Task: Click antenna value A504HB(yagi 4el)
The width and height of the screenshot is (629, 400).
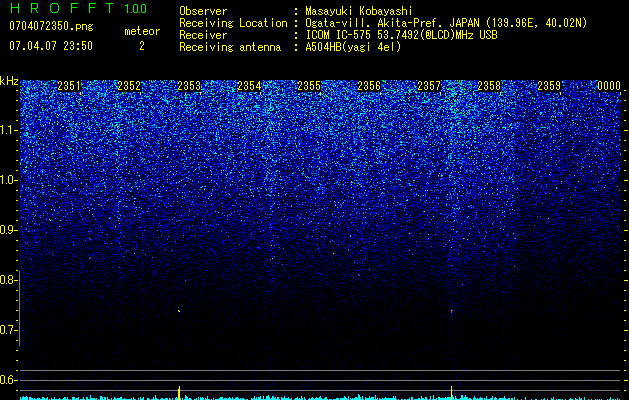Action: (x=353, y=47)
